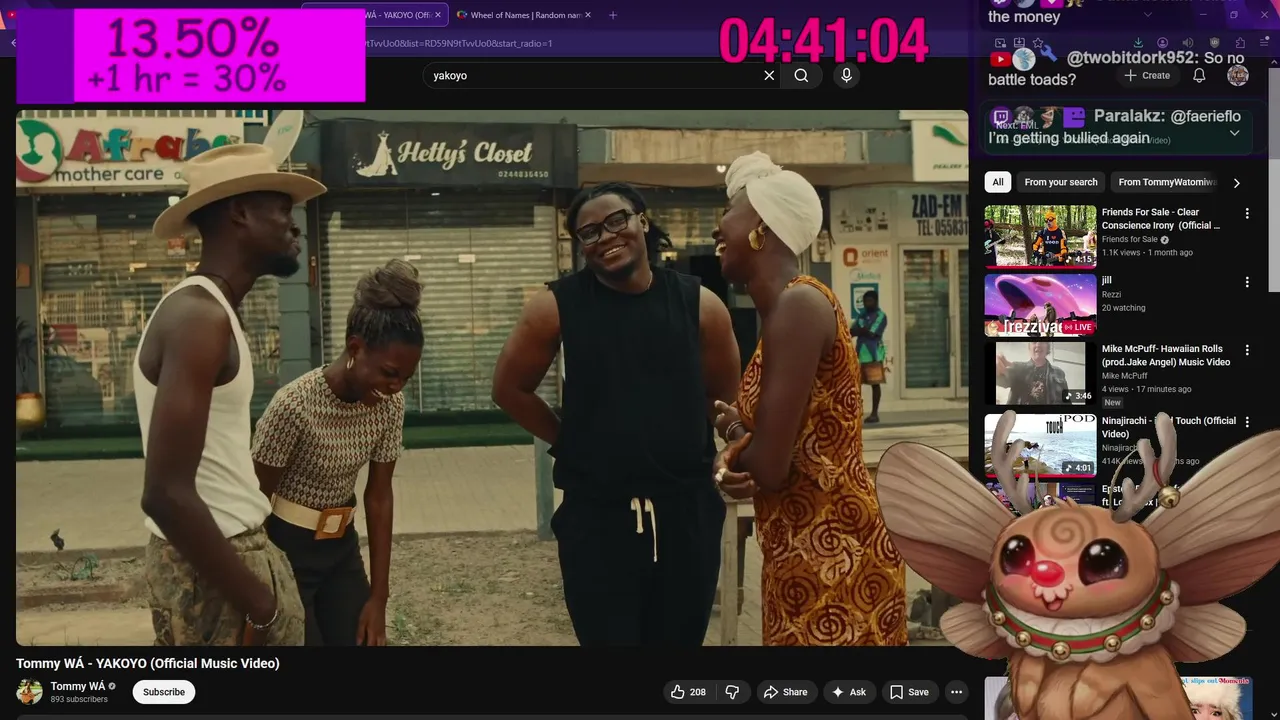Screen dimensions: 1280x720
Task: Click the browser address bar URL
Action: point(460,43)
